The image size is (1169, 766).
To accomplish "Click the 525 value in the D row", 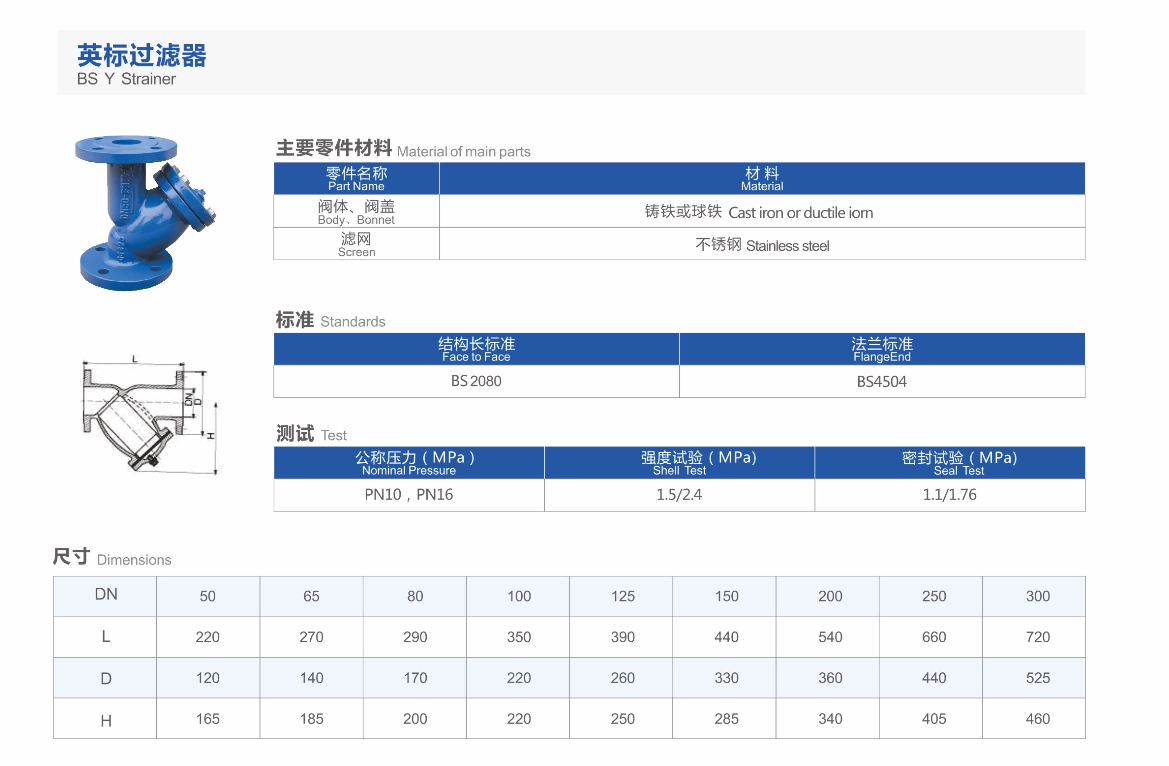I will (x=1037, y=678).
